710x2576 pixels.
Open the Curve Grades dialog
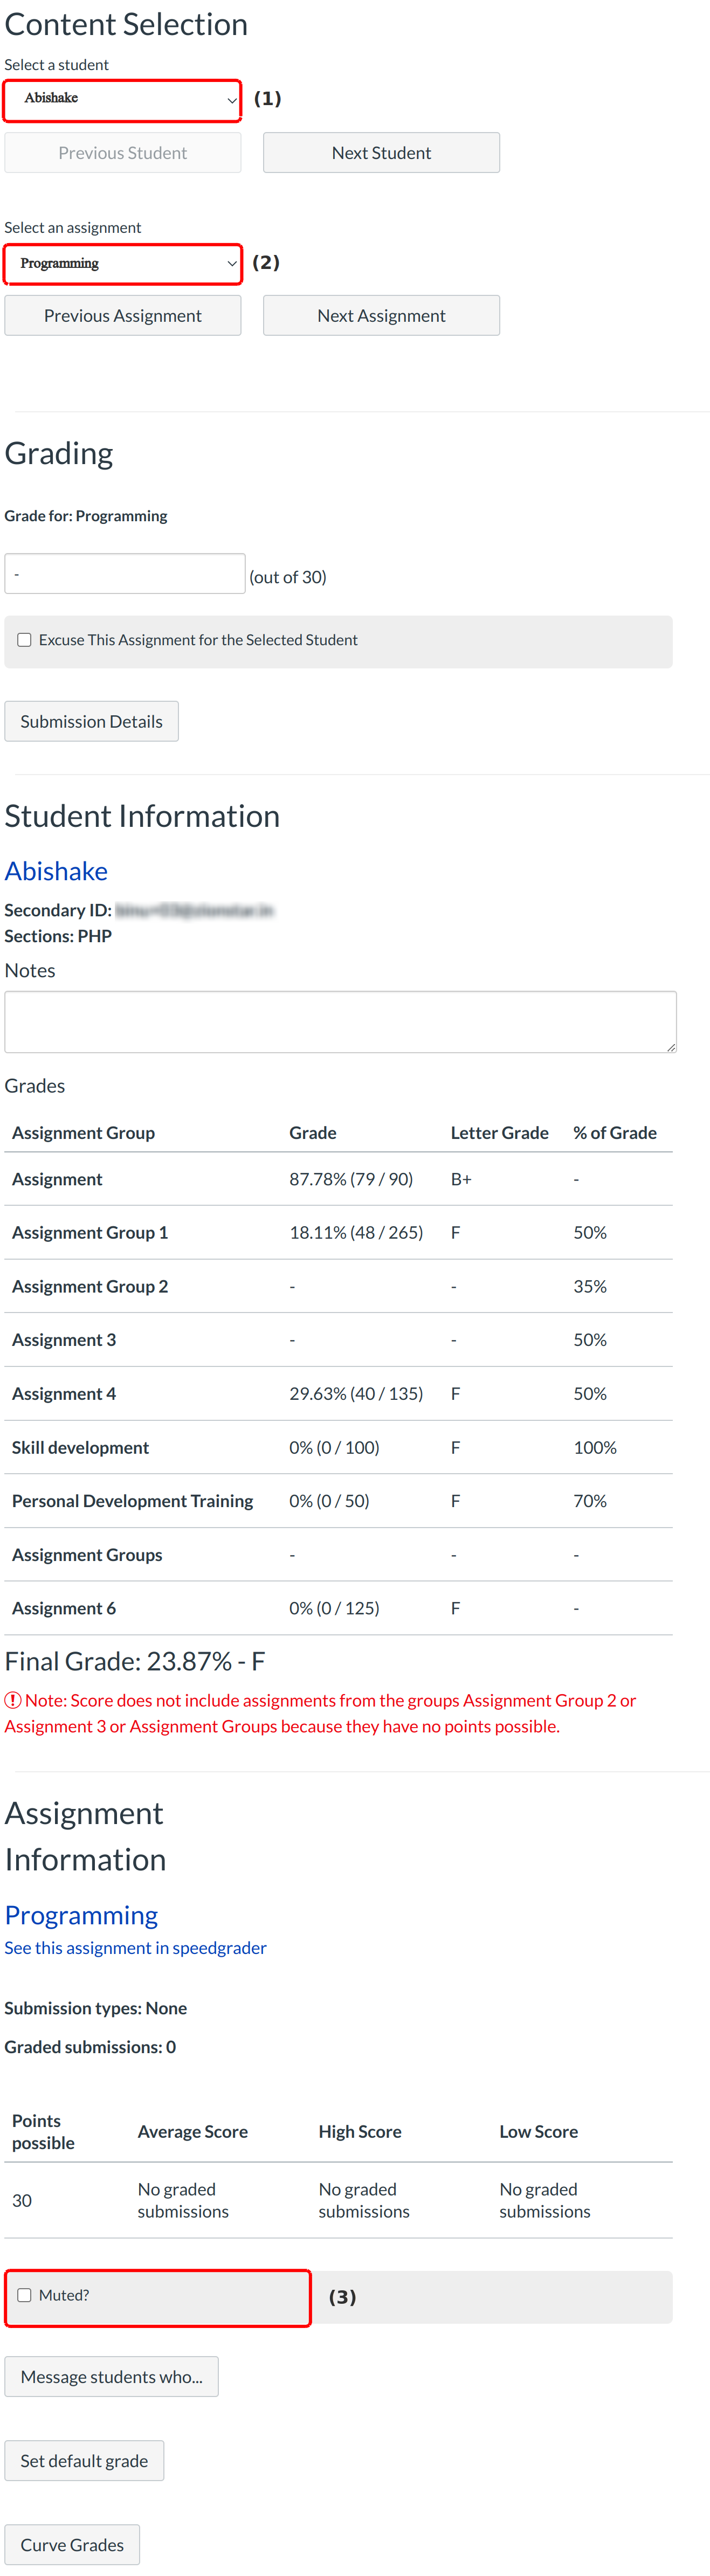coord(72,2545)
